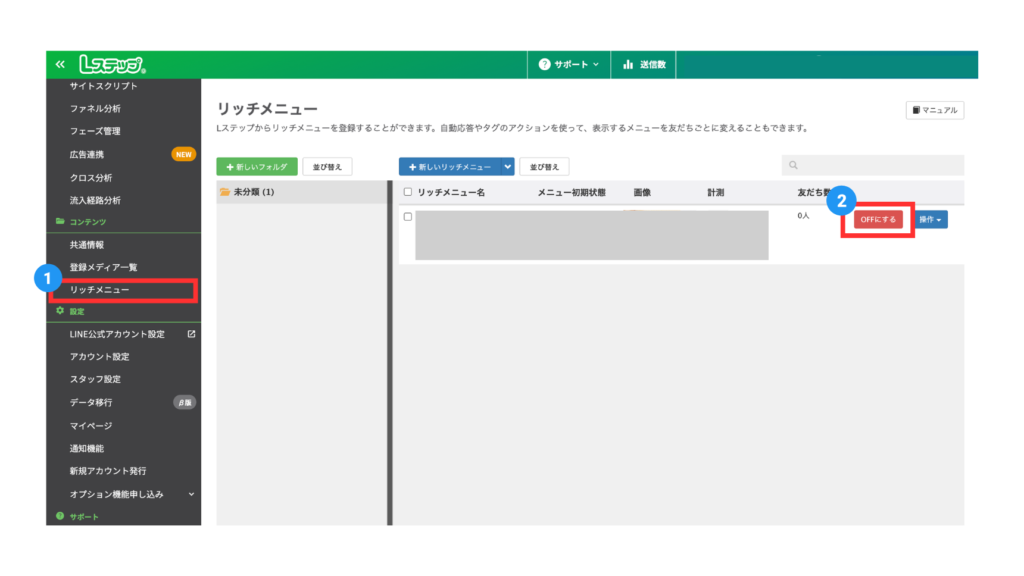Click the external link icon beside LINE公式アカウント設定
This screenshot has height=576, width=1024.
191,334
